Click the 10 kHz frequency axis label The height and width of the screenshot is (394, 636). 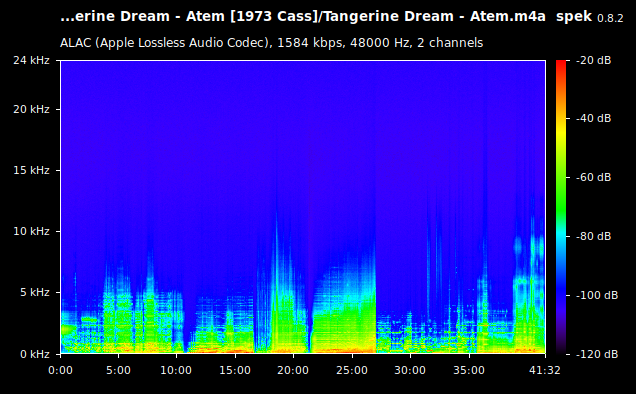(x=31, y=231)
